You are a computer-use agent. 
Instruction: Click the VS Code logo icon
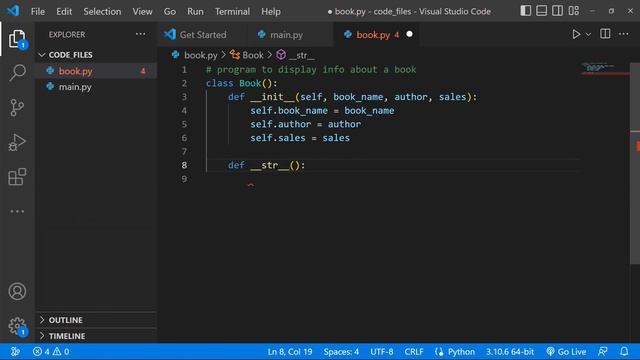[x=13, y=11]
